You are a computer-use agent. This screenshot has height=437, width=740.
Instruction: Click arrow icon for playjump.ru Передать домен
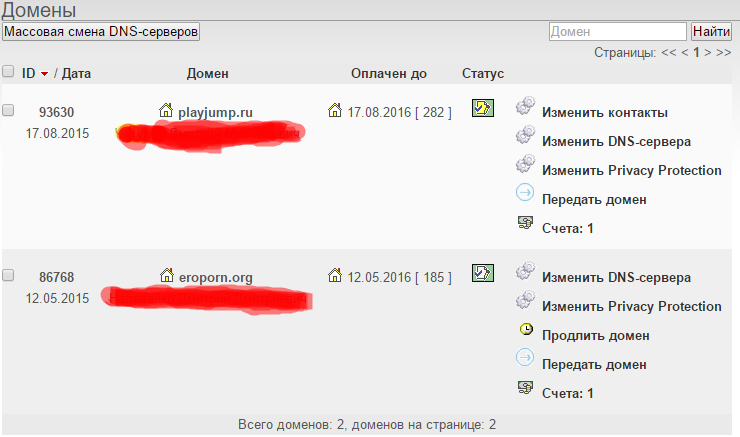click(525, 193)
